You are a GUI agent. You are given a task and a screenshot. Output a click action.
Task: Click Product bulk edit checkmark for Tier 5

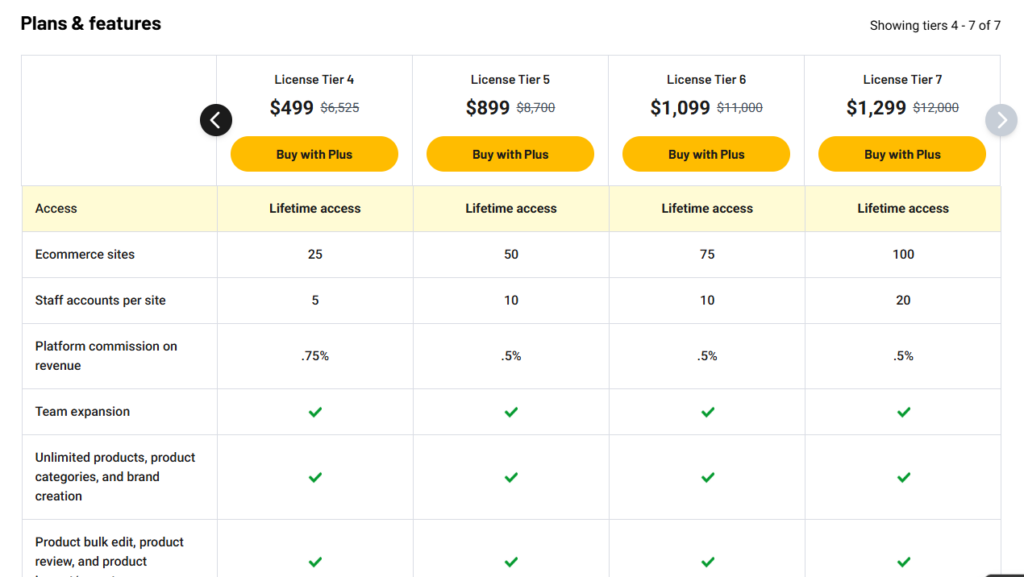[x=511, y=561]
